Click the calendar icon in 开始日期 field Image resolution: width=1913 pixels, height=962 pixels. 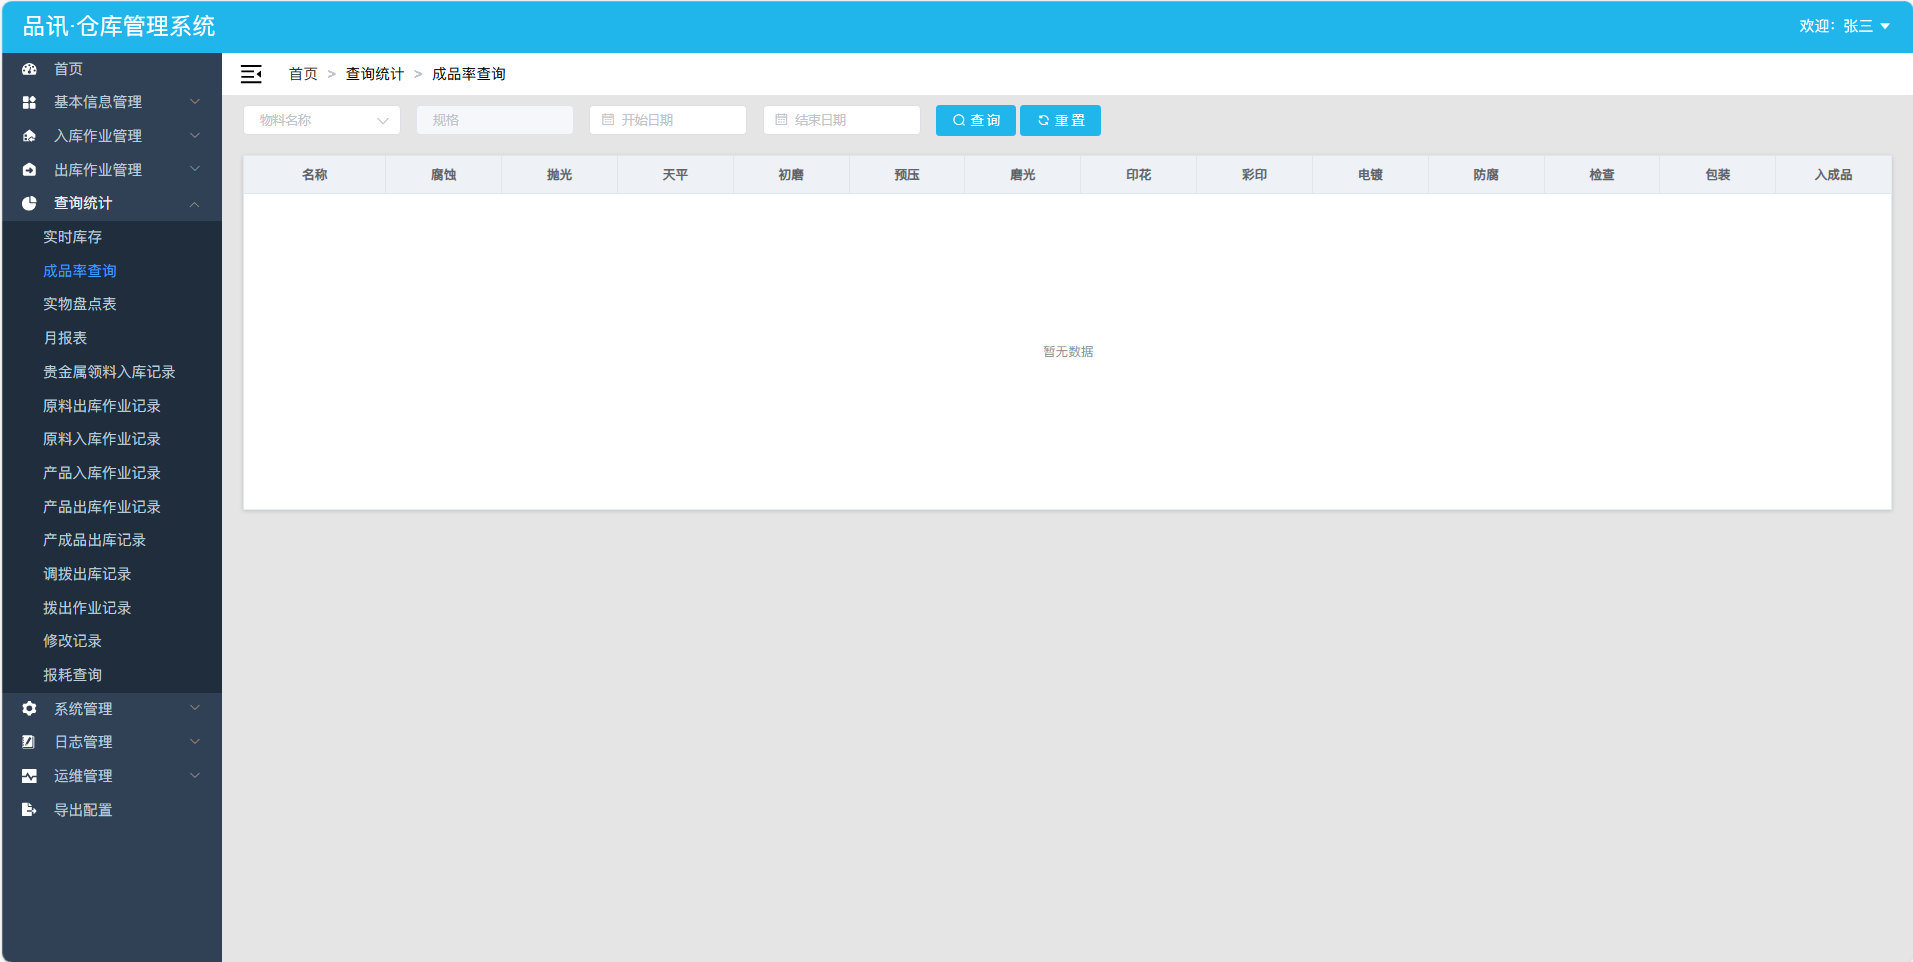tap(608, 120)
